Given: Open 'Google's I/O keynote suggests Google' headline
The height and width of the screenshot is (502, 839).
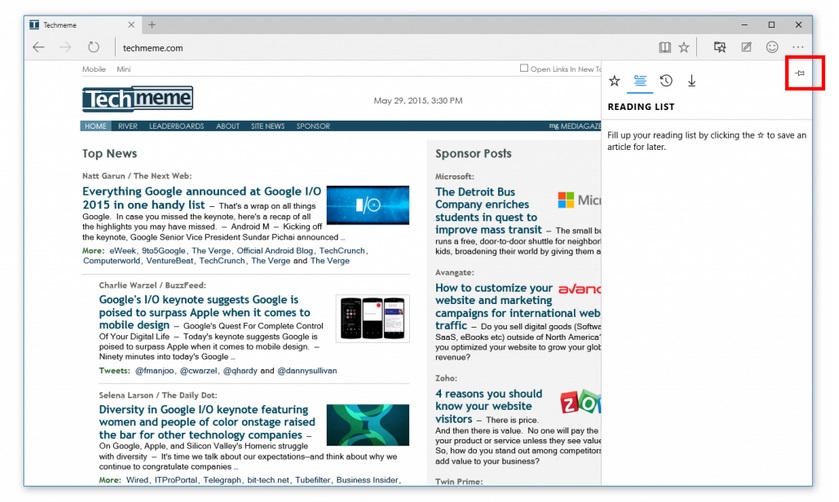Looking at the screenshot, I should pos(204,313).
